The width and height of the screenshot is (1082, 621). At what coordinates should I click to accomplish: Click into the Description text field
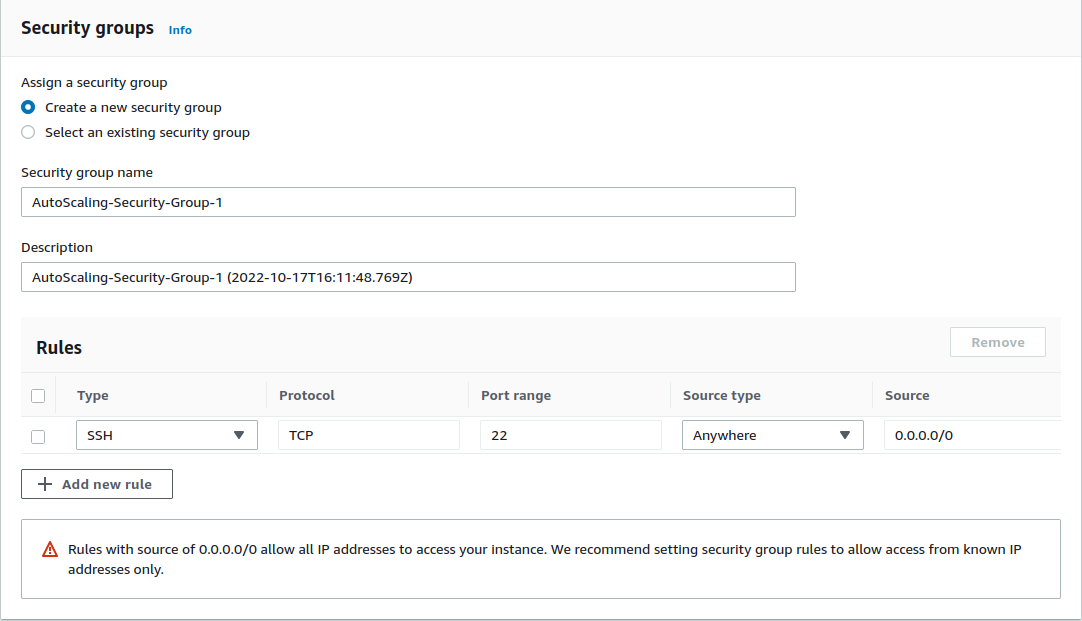tap(408, 277)
